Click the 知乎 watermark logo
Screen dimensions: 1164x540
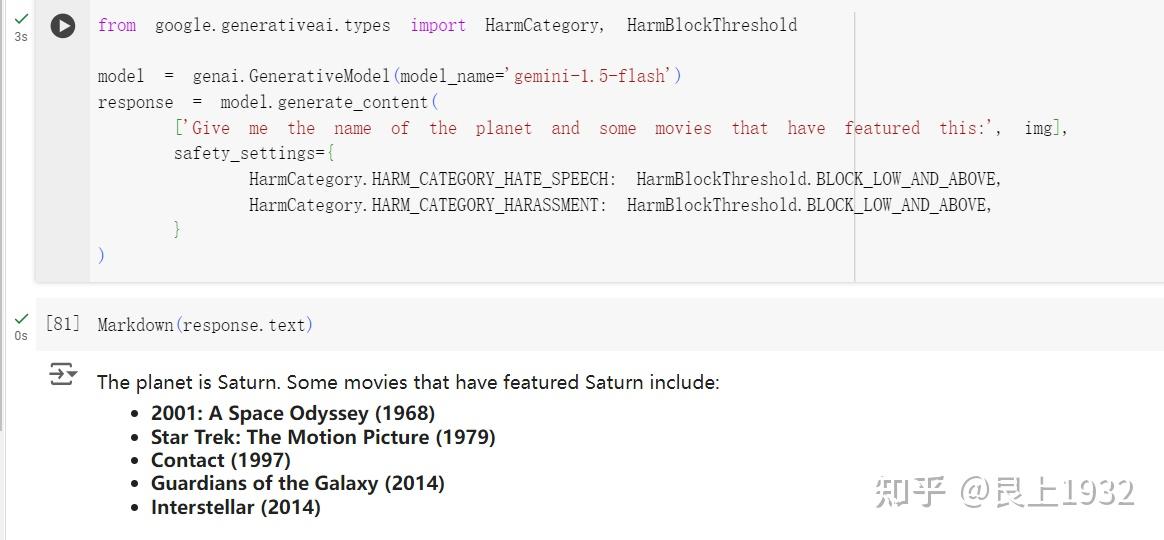[910, 491]
